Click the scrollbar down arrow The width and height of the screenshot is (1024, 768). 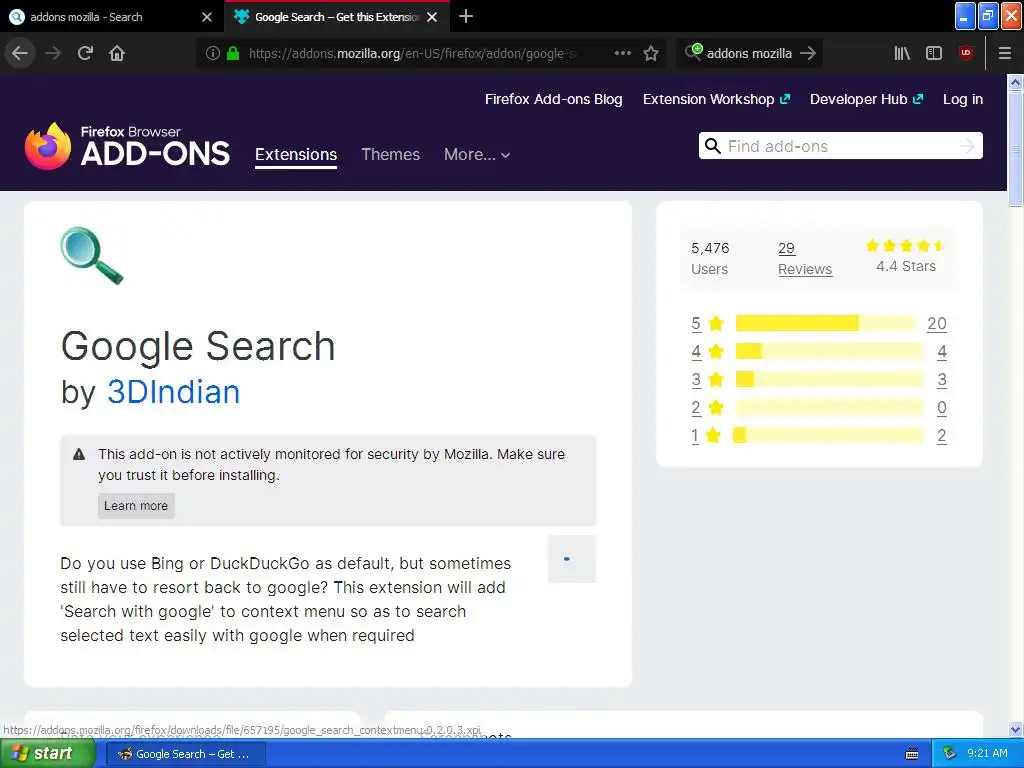pyautogui.click(x=1016, y=729)
